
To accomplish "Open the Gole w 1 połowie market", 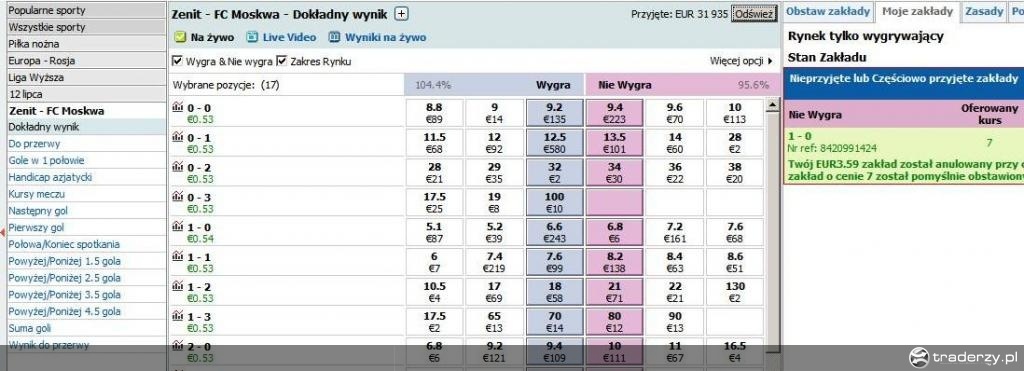I will pyautogui.click(x=46, y=161).
